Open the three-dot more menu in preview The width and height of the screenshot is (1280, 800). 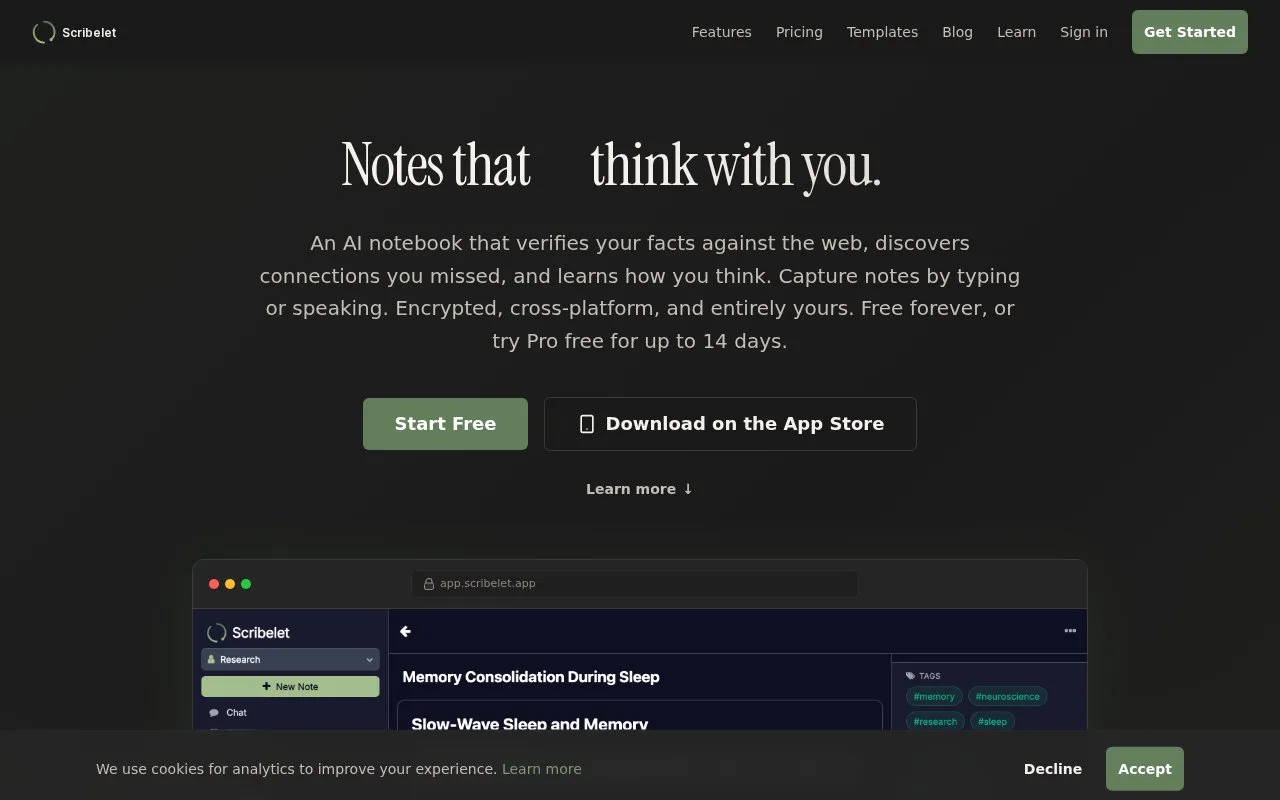tap(1070, 631)
